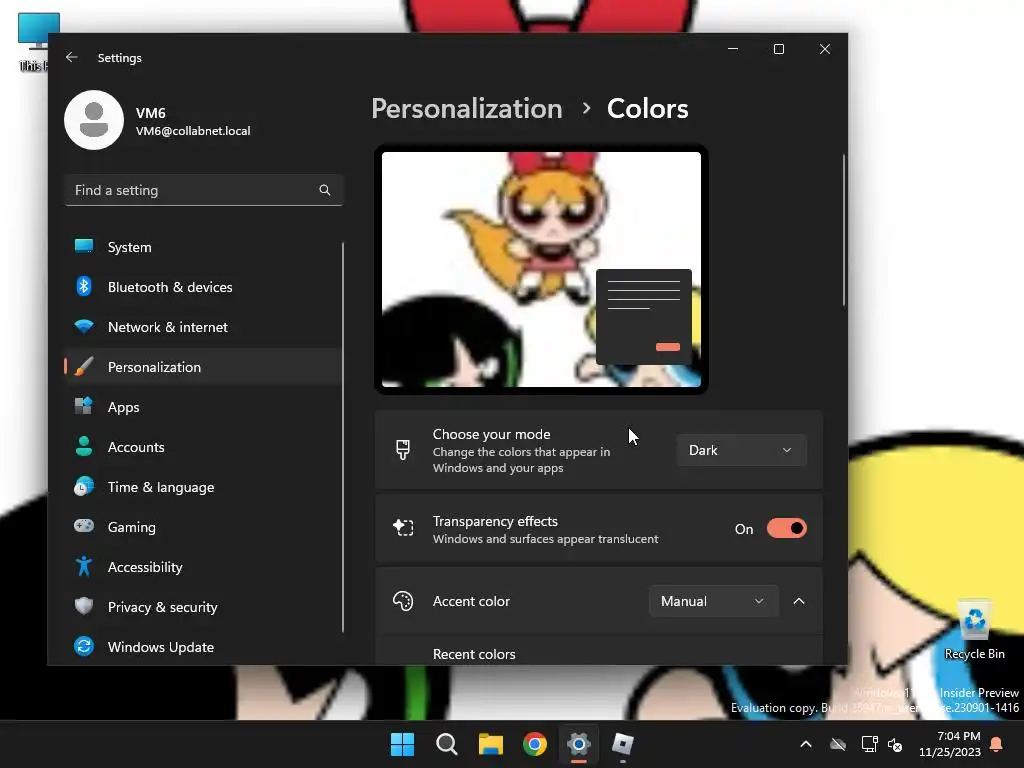Collapse the Accent color section

[x=799, y=601]
